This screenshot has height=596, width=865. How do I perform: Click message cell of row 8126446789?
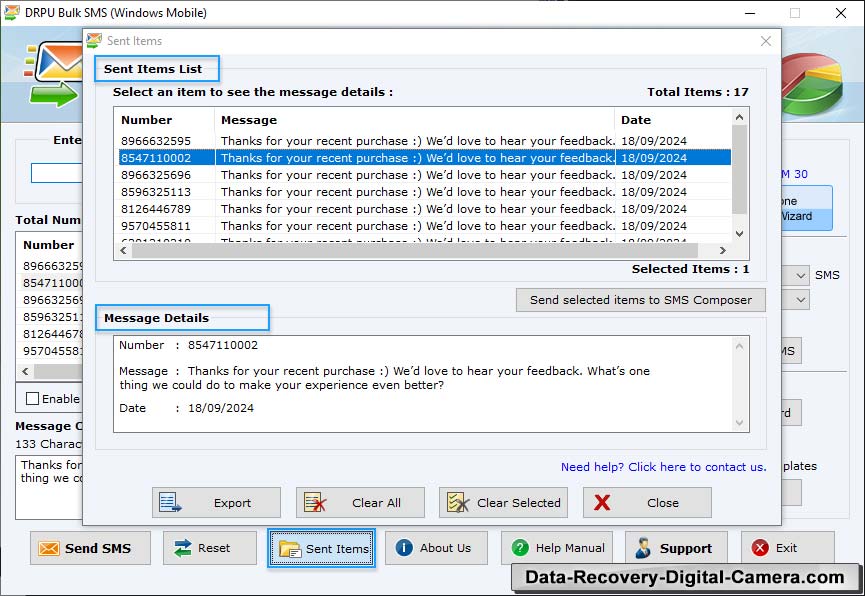tap(418, 209)
